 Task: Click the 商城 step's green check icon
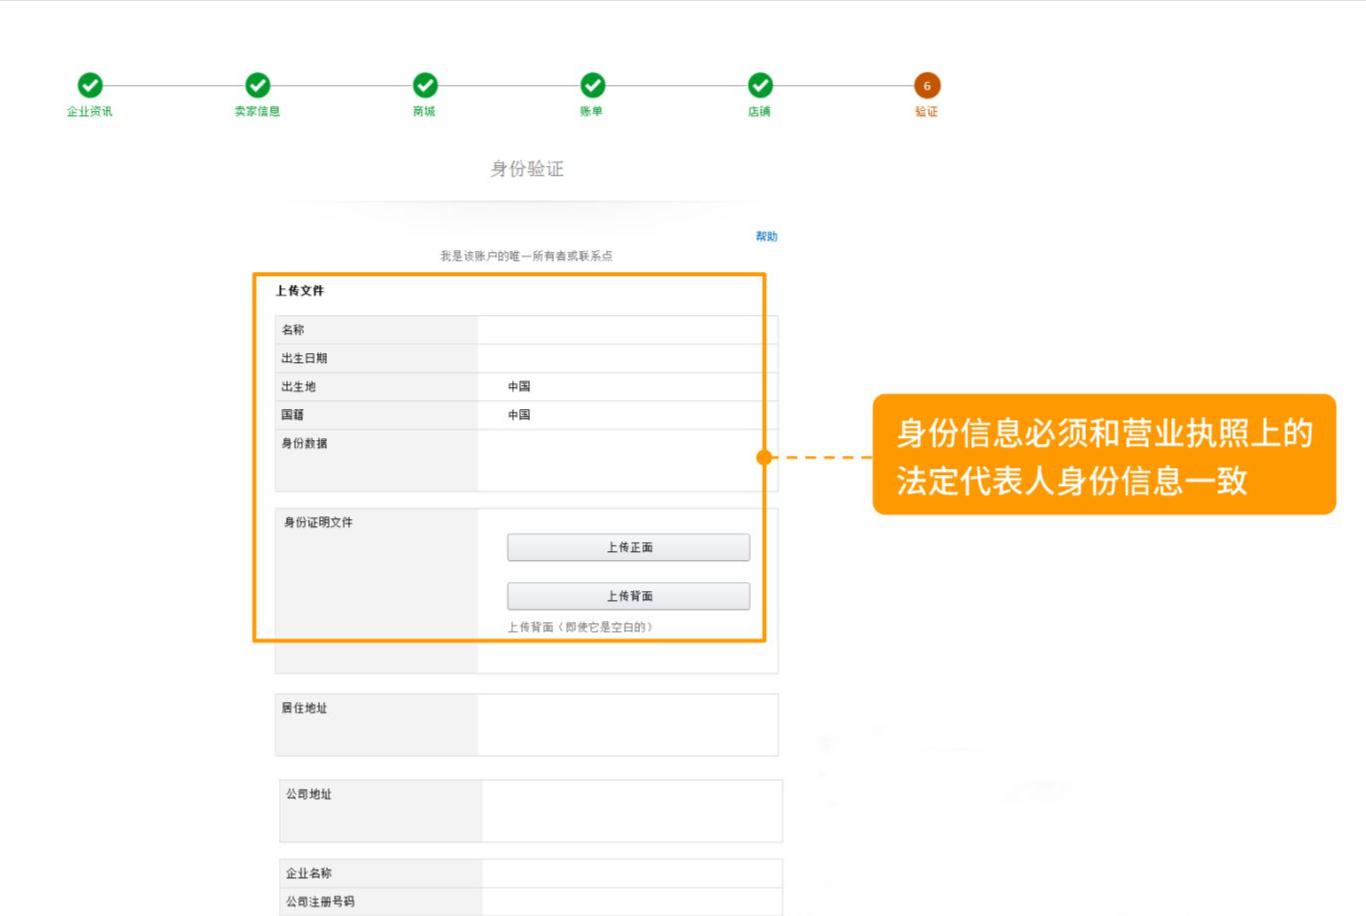pos(425,87)
